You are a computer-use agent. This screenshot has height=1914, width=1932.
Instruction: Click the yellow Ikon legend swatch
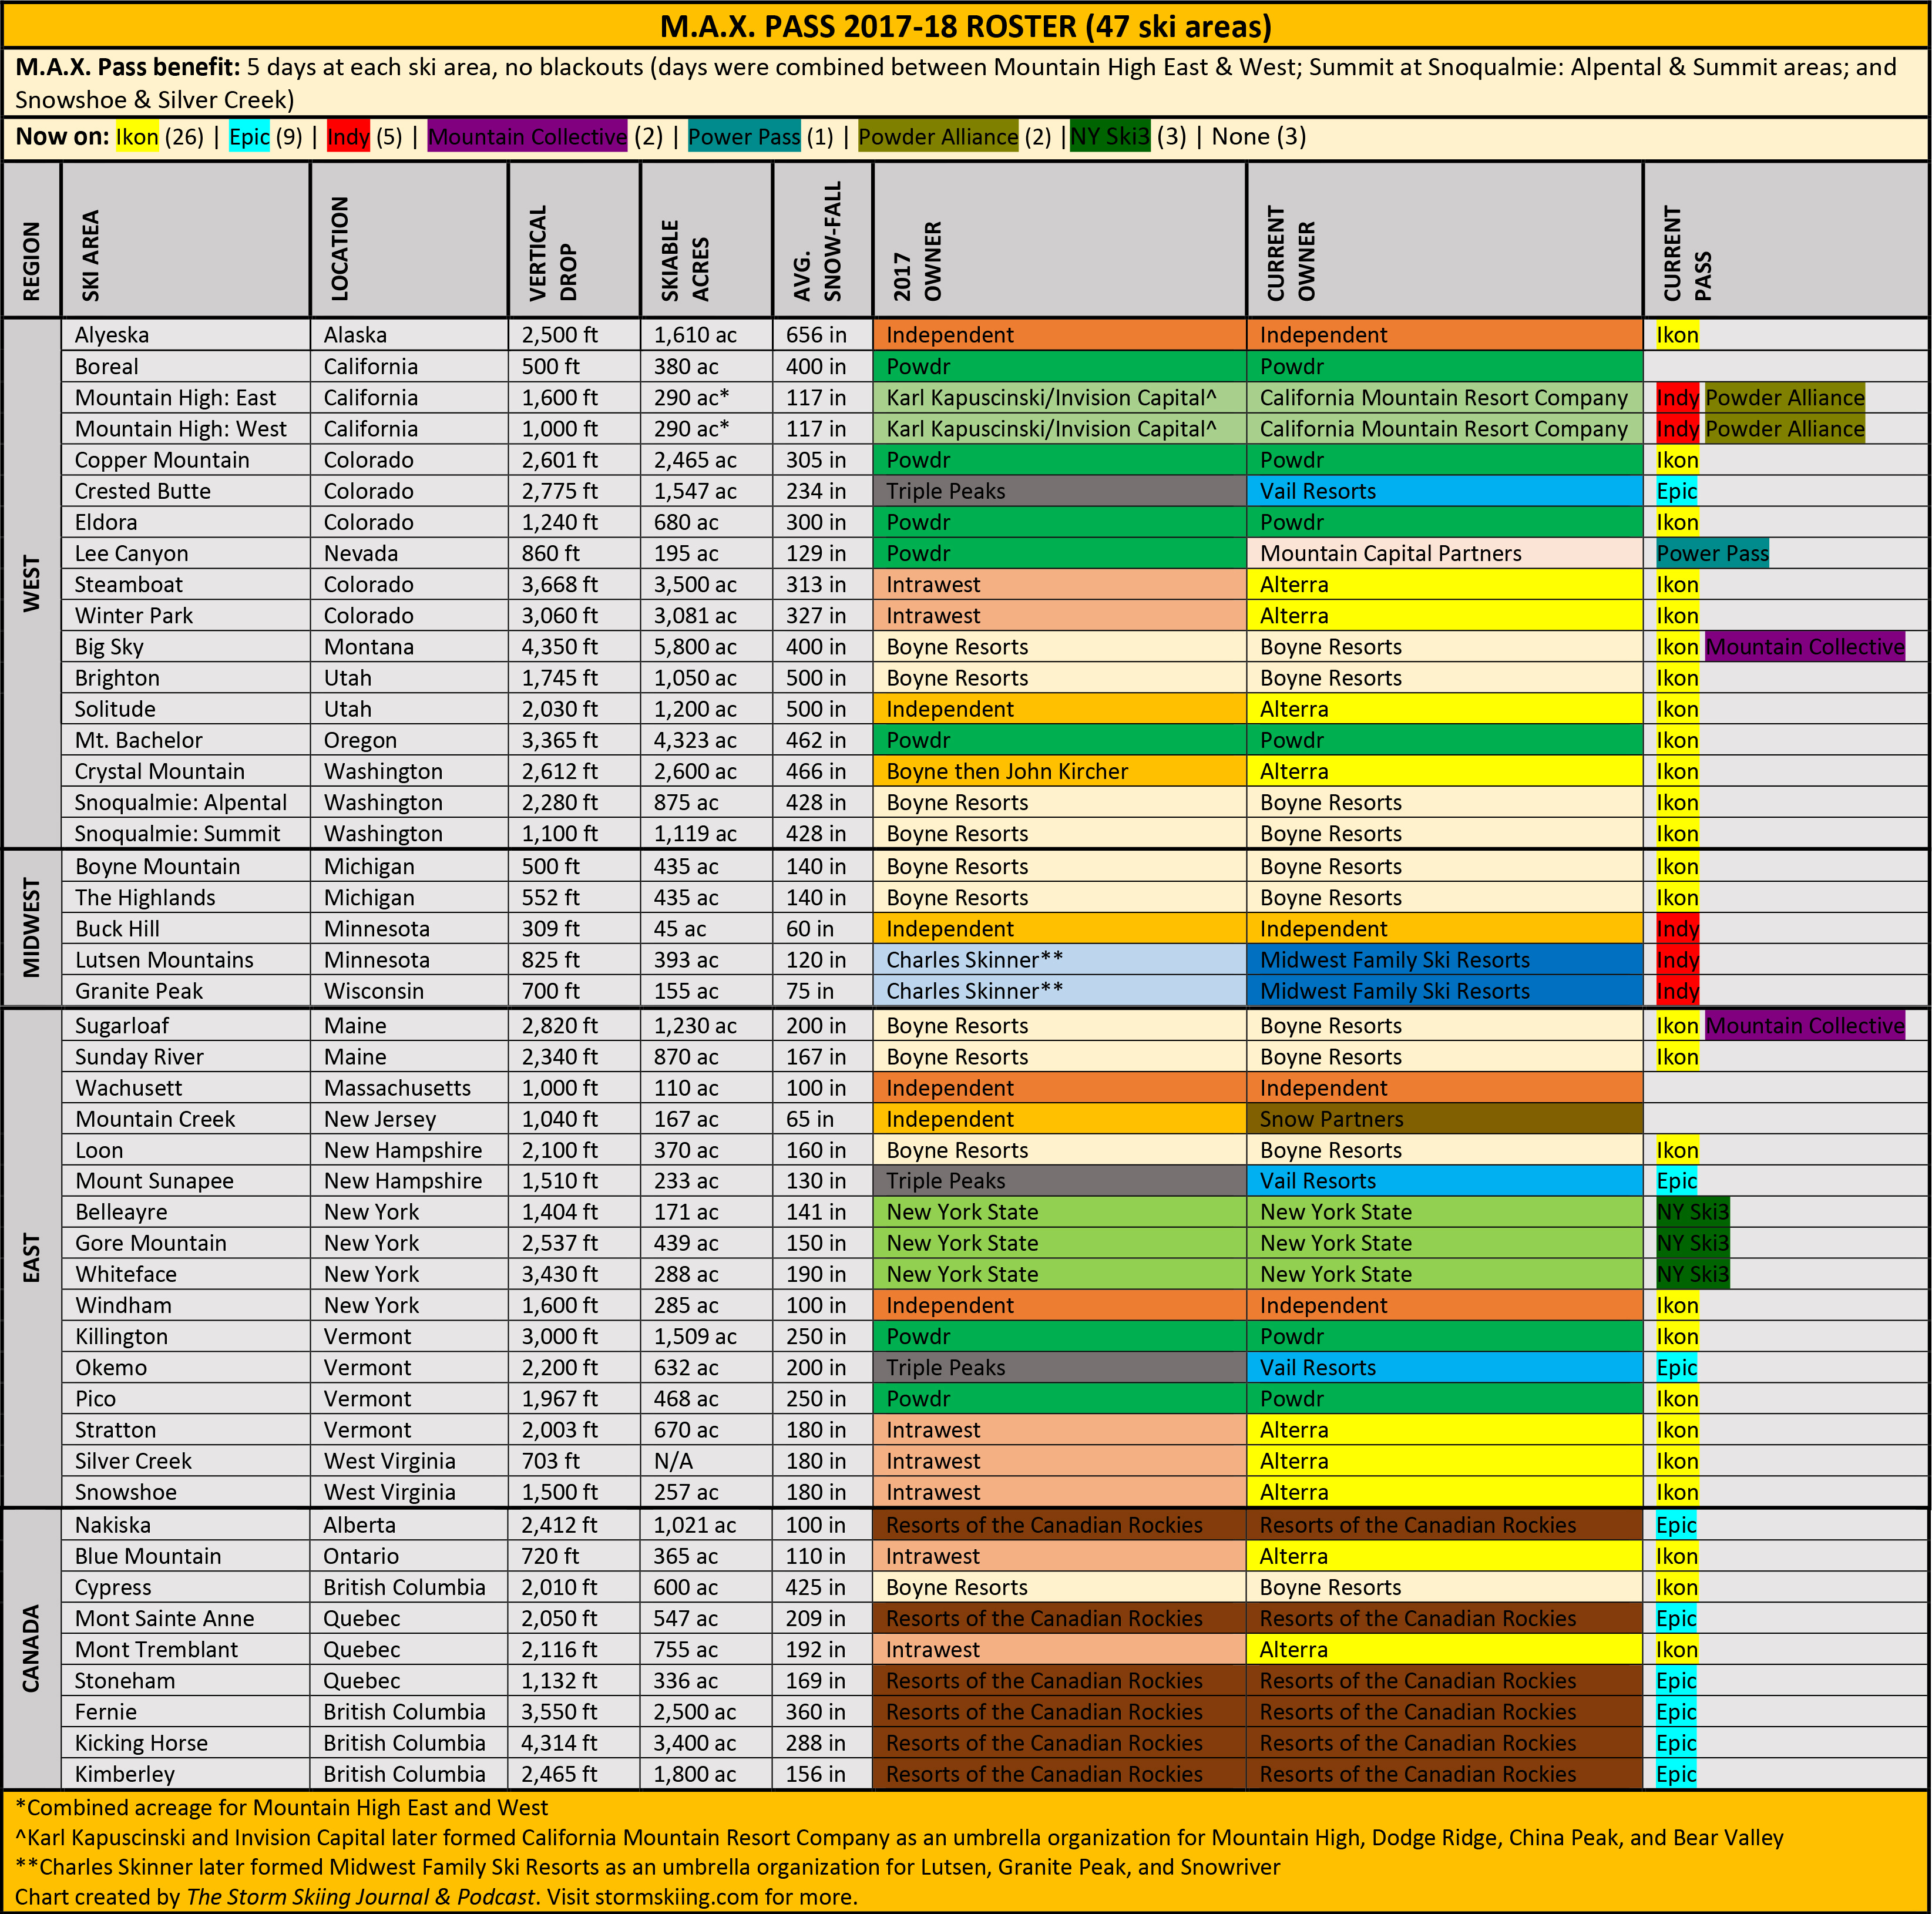coord(137,137)
